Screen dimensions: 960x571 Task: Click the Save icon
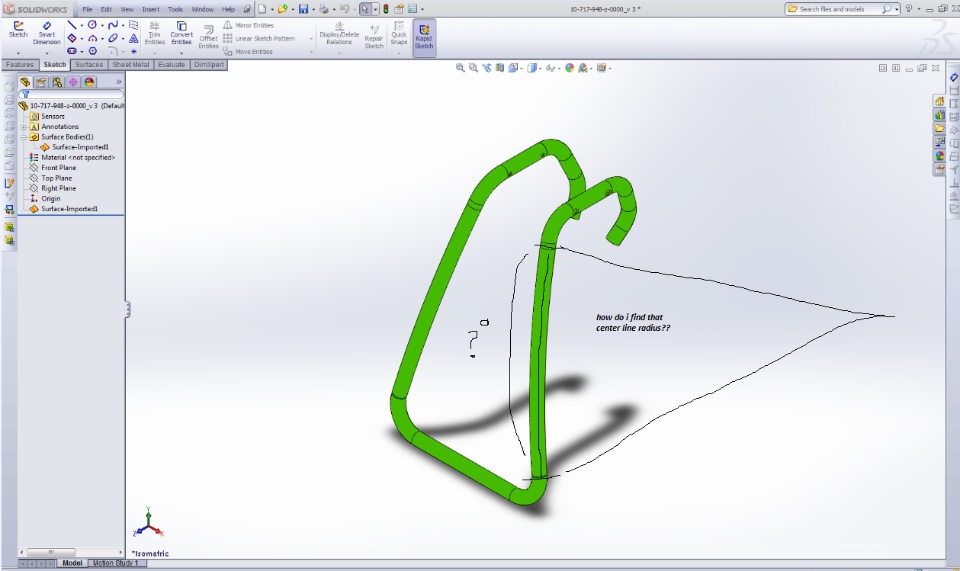pos(303,9)
